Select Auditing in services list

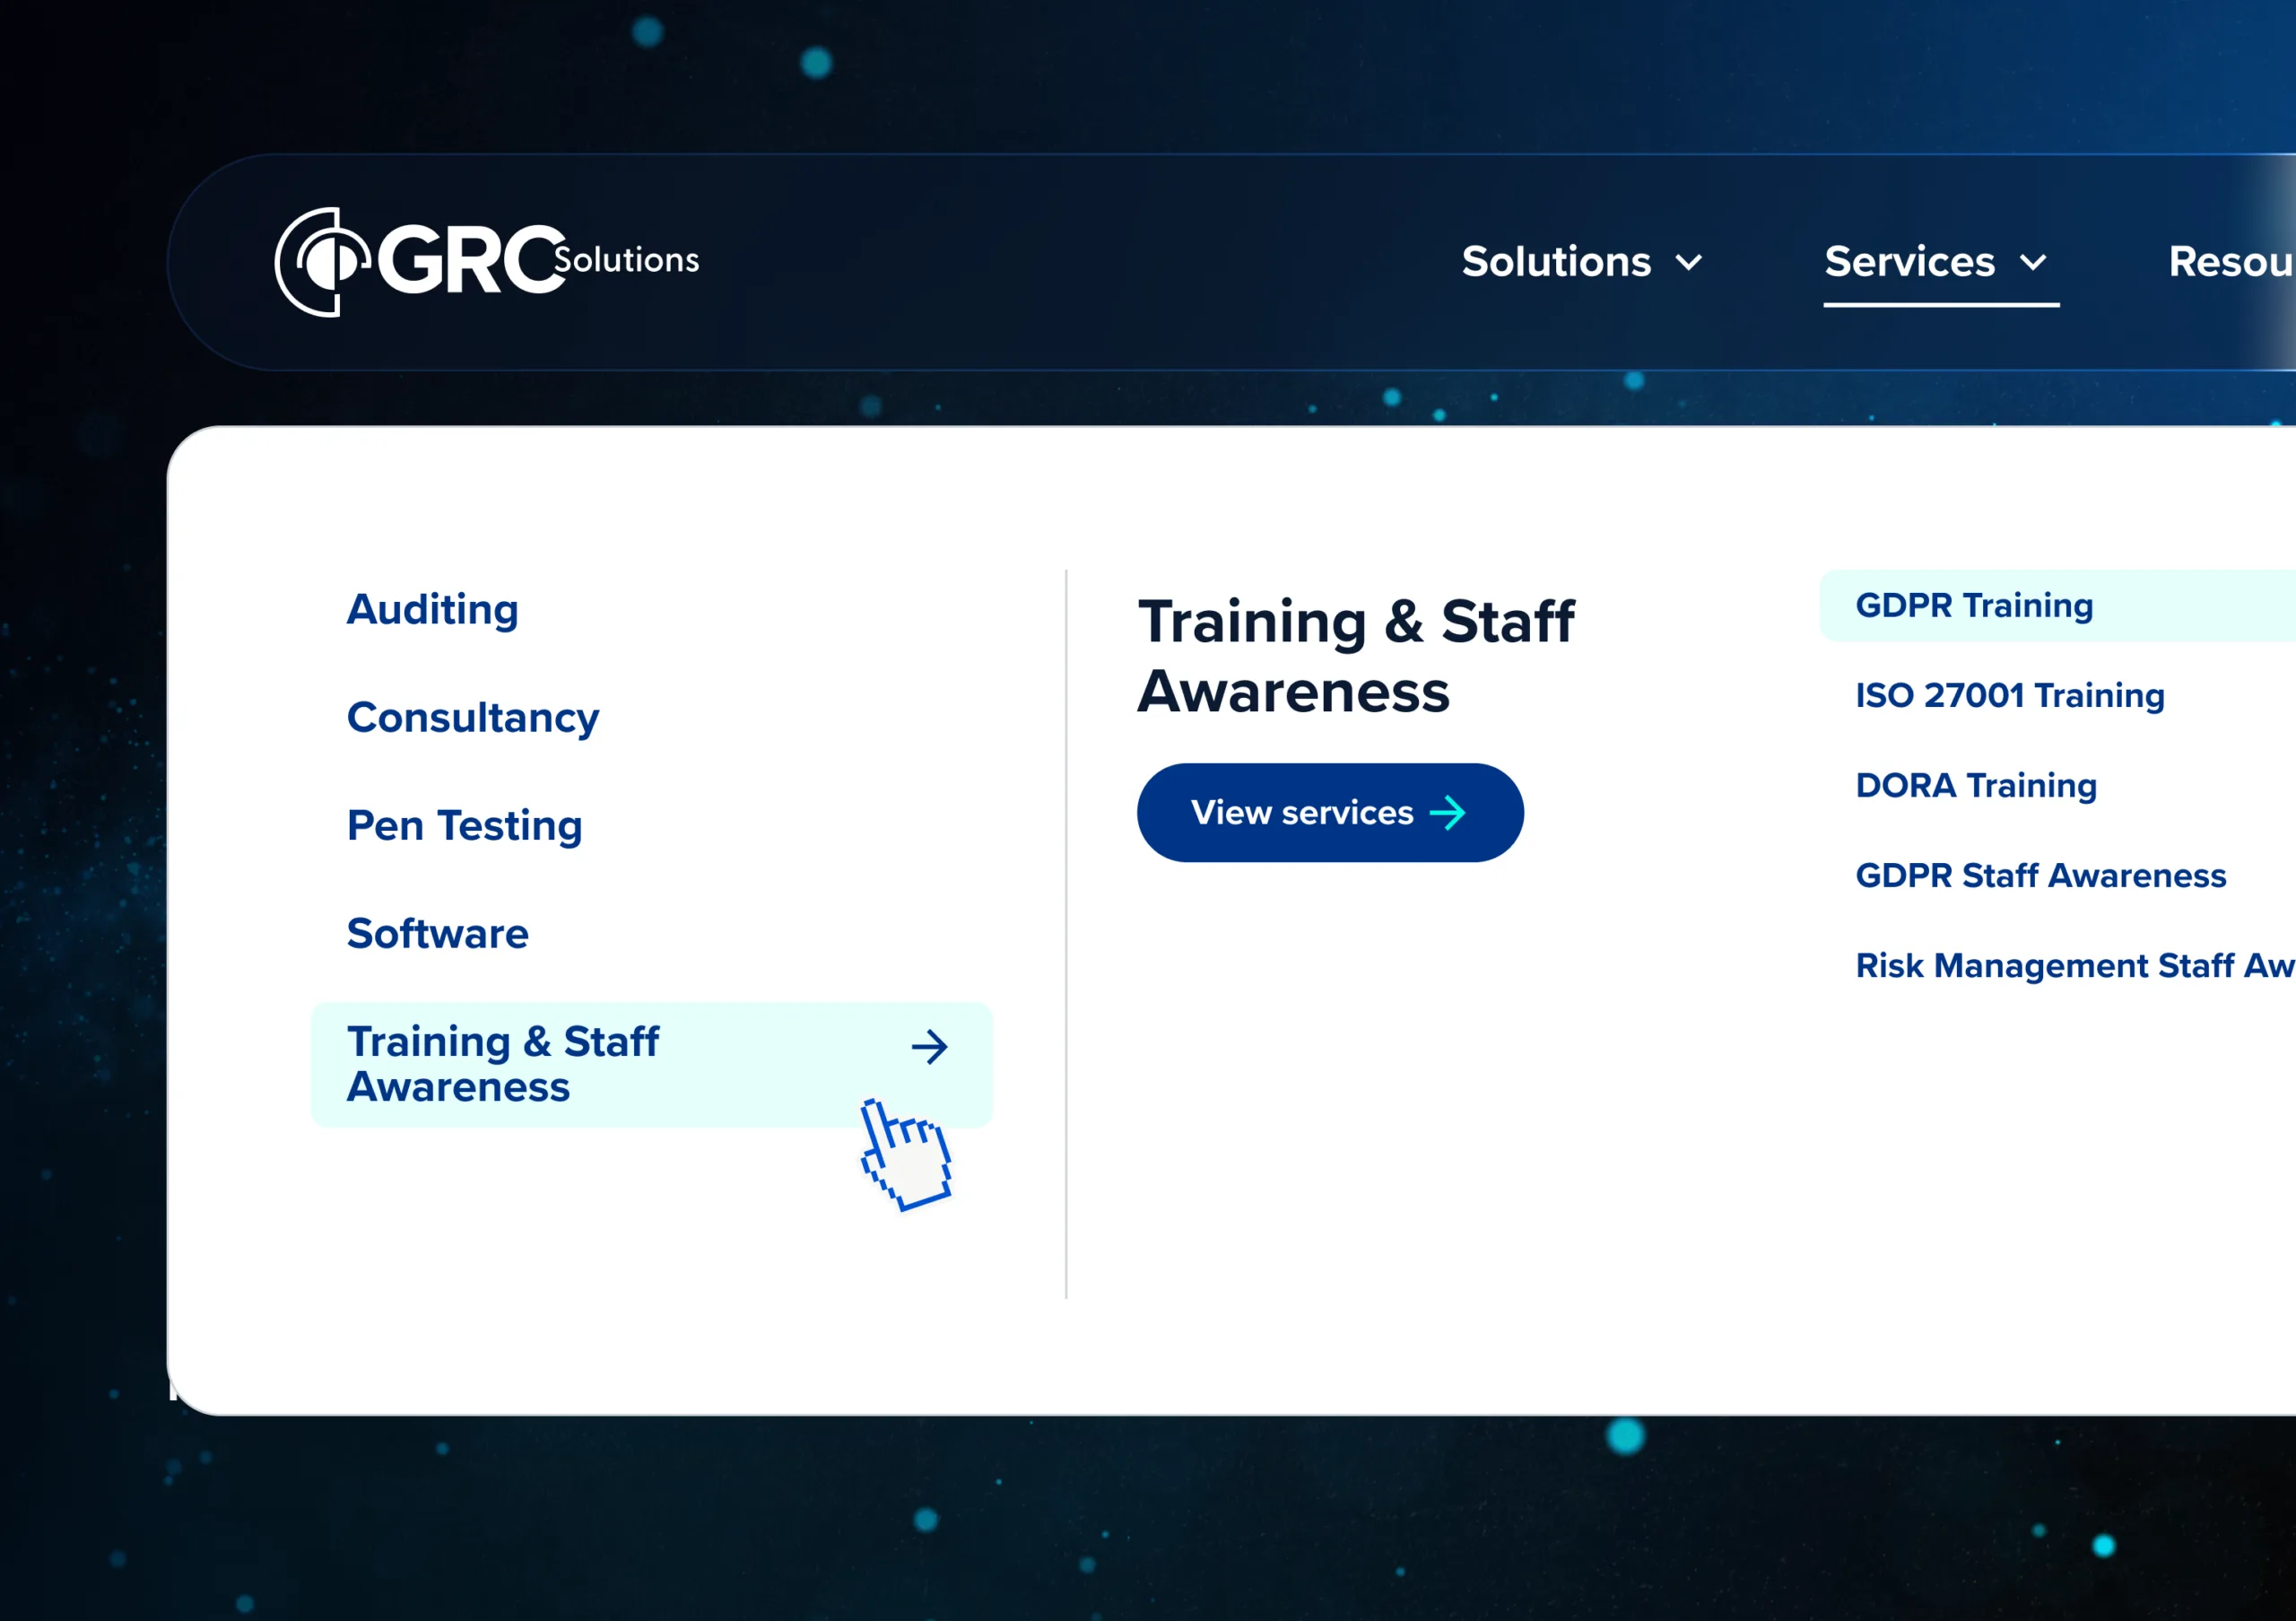pyautogui.click(x=433, y=610)
